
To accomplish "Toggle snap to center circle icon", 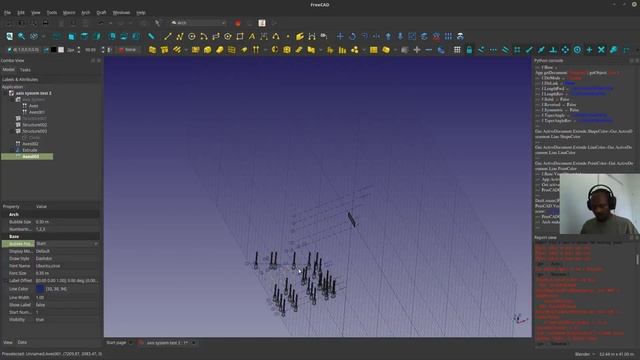I will pyautogui.click(x=577, y=49).
